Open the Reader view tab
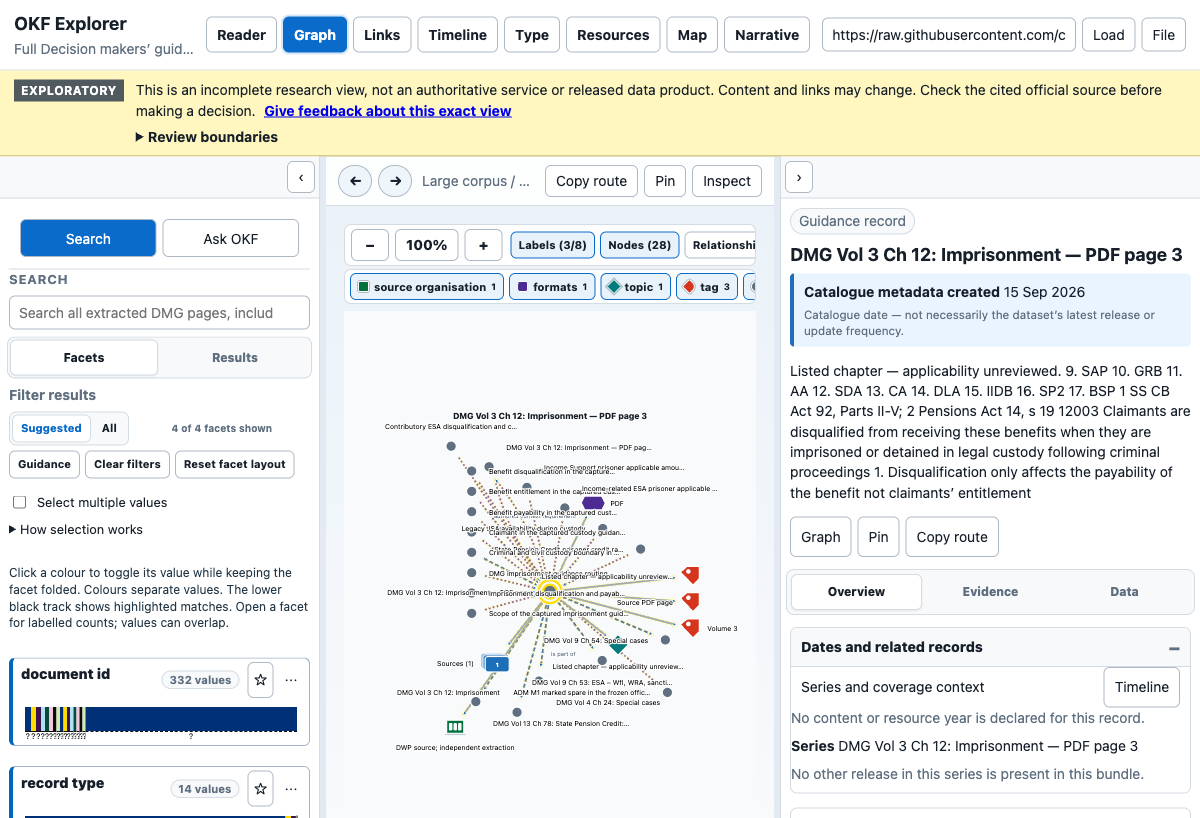Screen dimensions: 1200x818 click(x=241, y=35)
